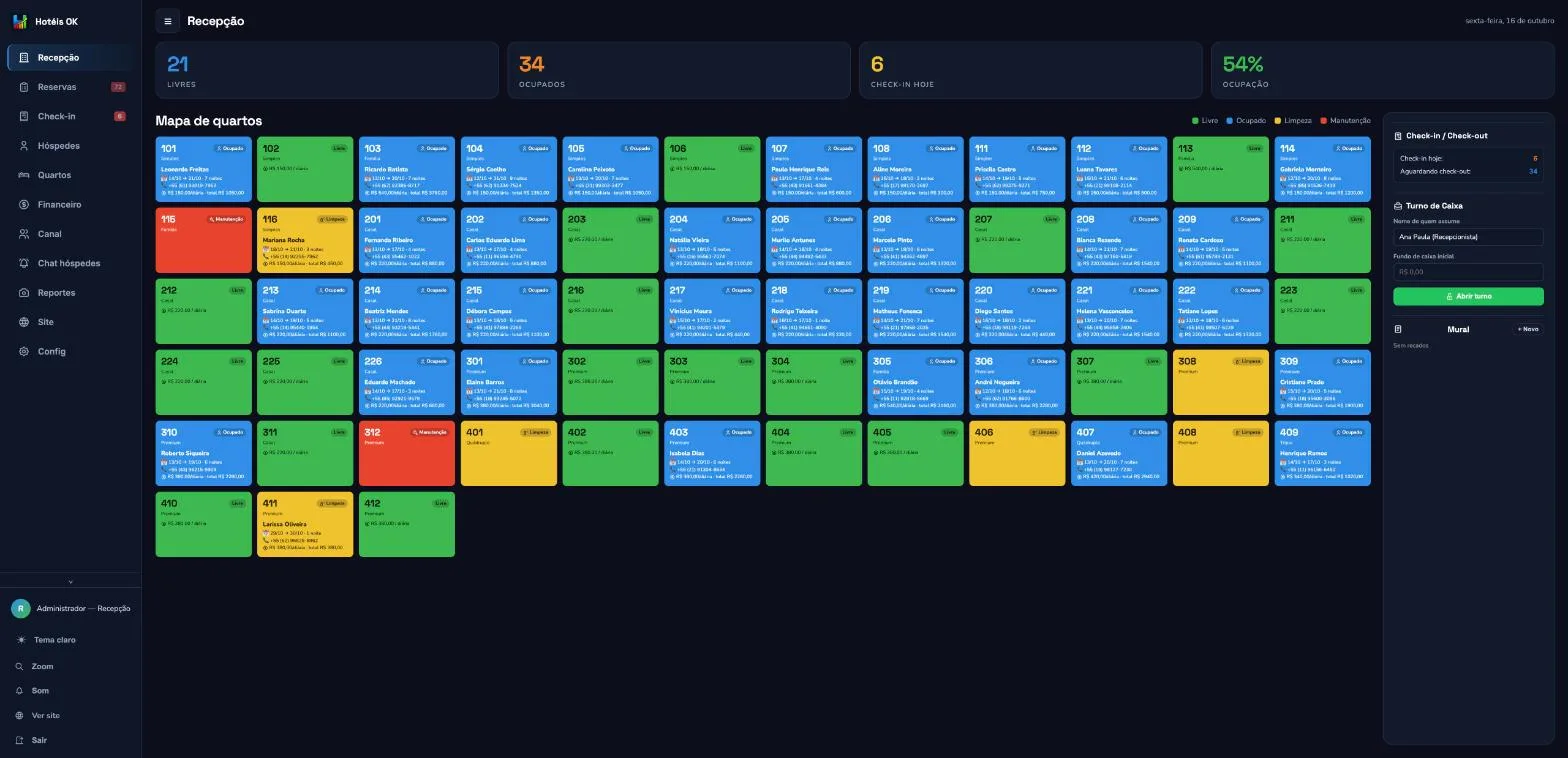1568x758 pixels.
Task: Open the hamburger menu beside Recepção title
Action: click(x=167, y=21)
